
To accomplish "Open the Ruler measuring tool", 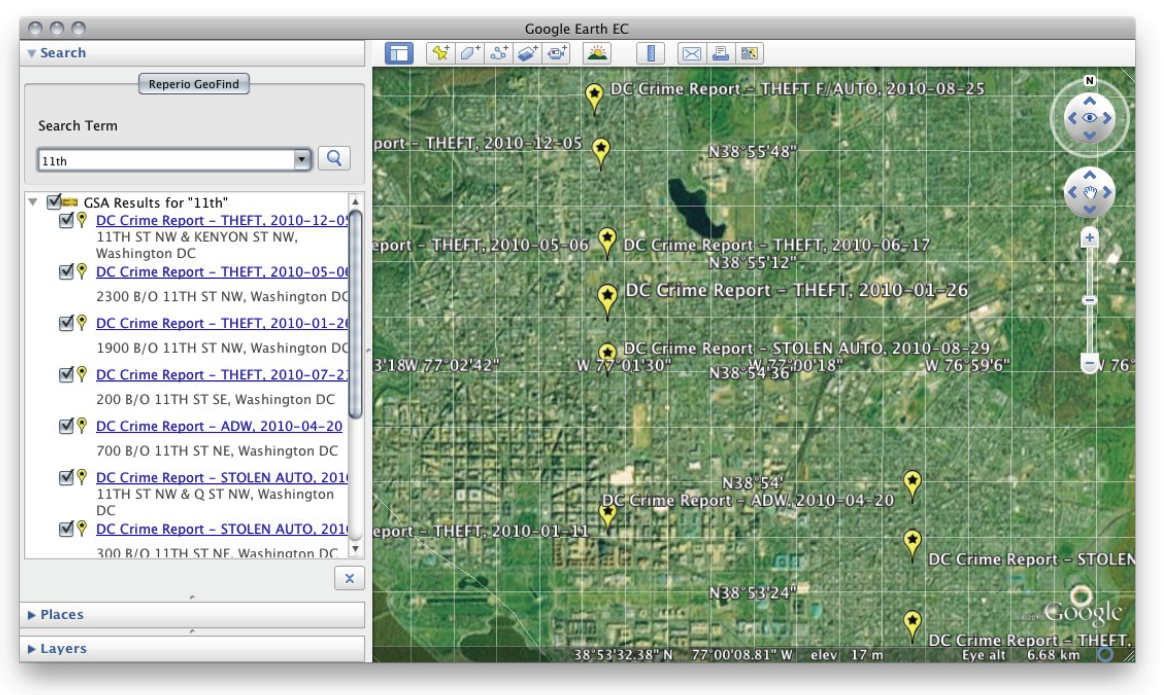I will 650,53.
